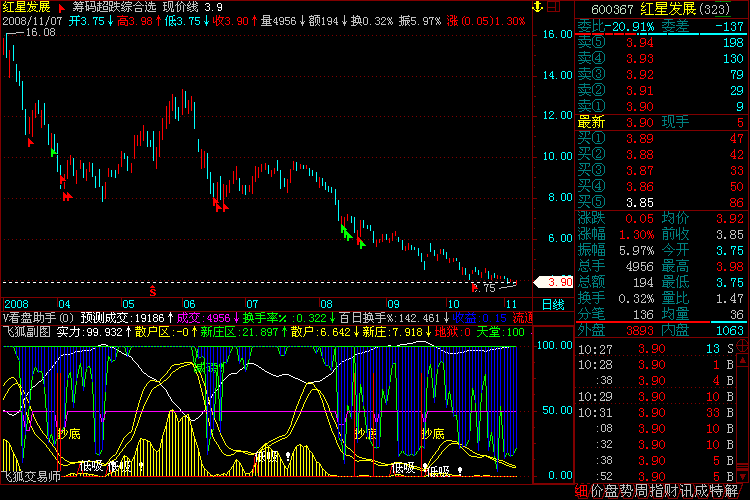Click the 2008/11/07 date in the header
The image size is (750, 500).
32,22
